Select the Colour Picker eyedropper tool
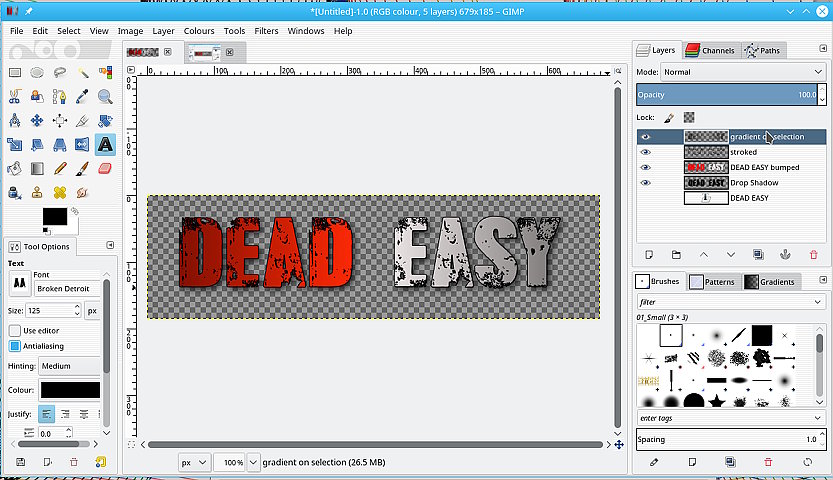Image resolution: width=833 pixels, height=480 pixels. (83, 97)
